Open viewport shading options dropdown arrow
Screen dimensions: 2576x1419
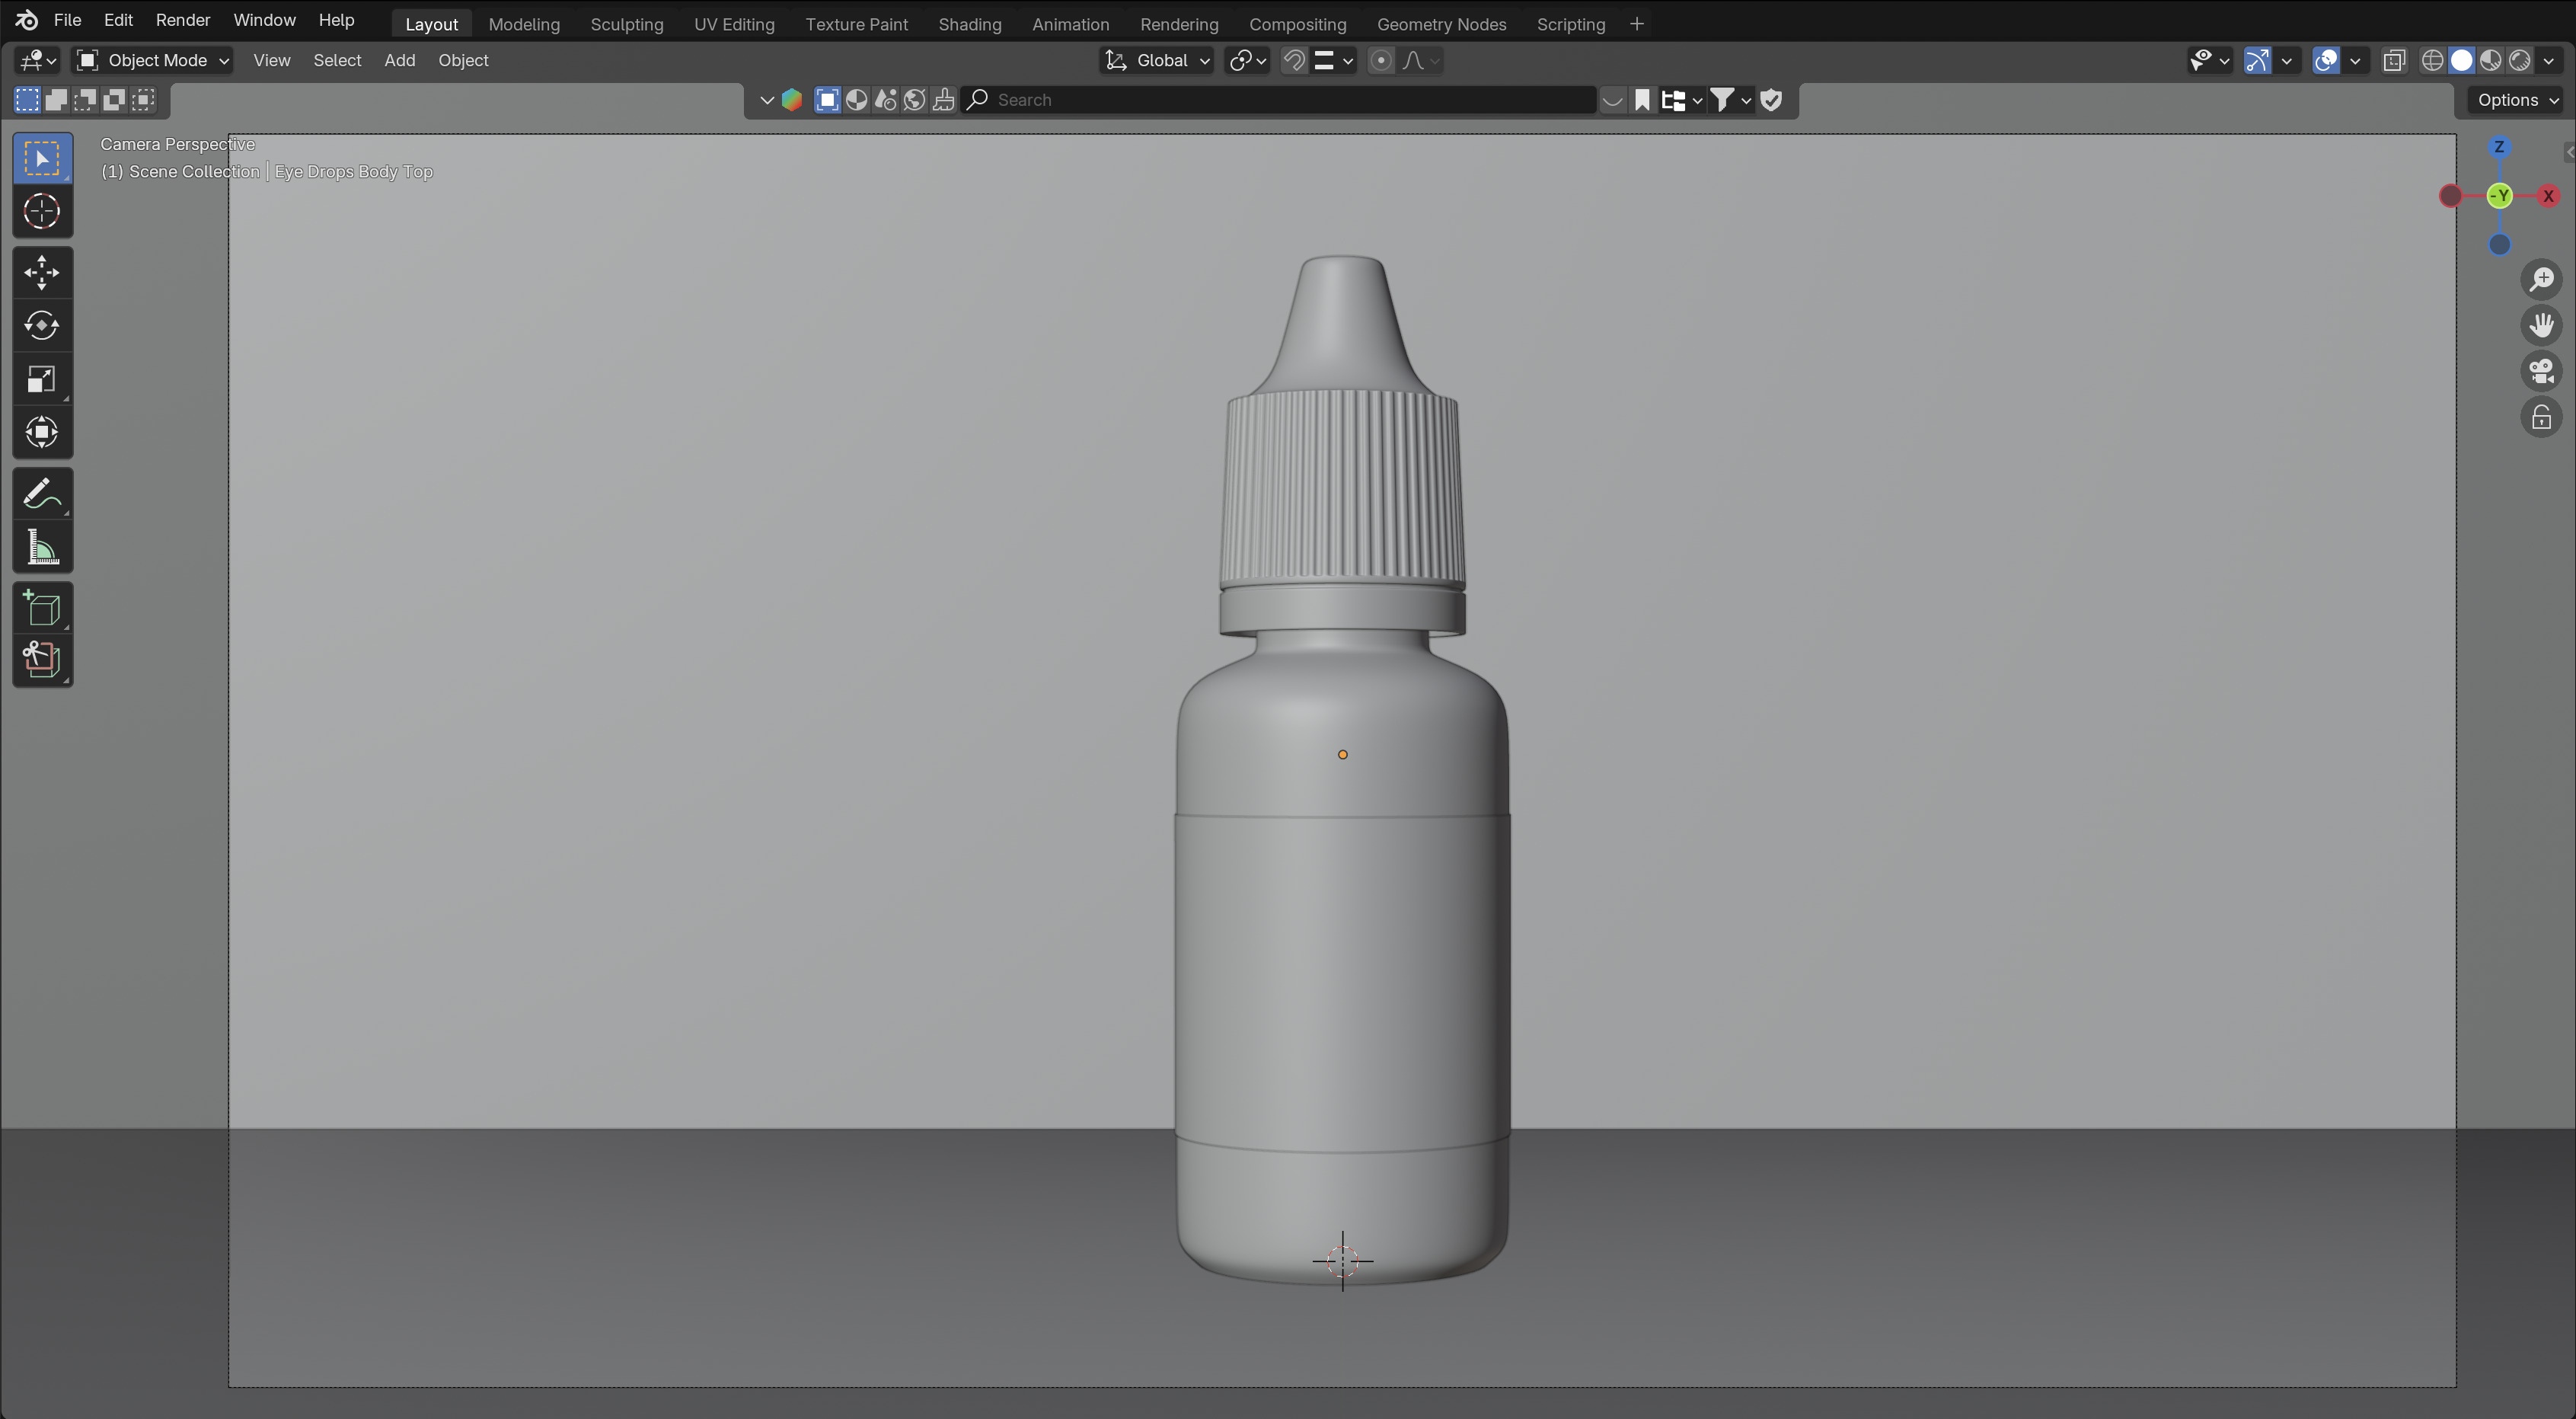pyautogui.click(x=2548, y=61)
